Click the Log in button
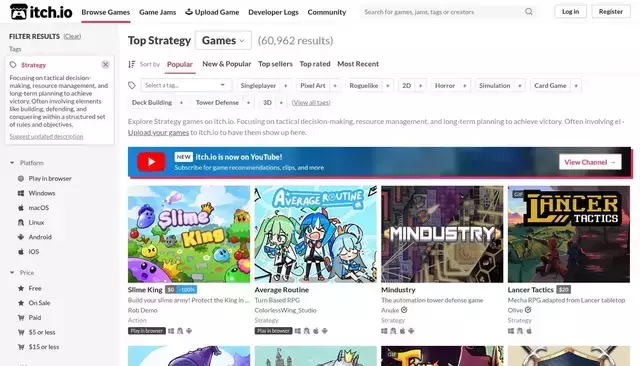Image resolution: width=640 pixels, height=366 pixels. point(571,11)
